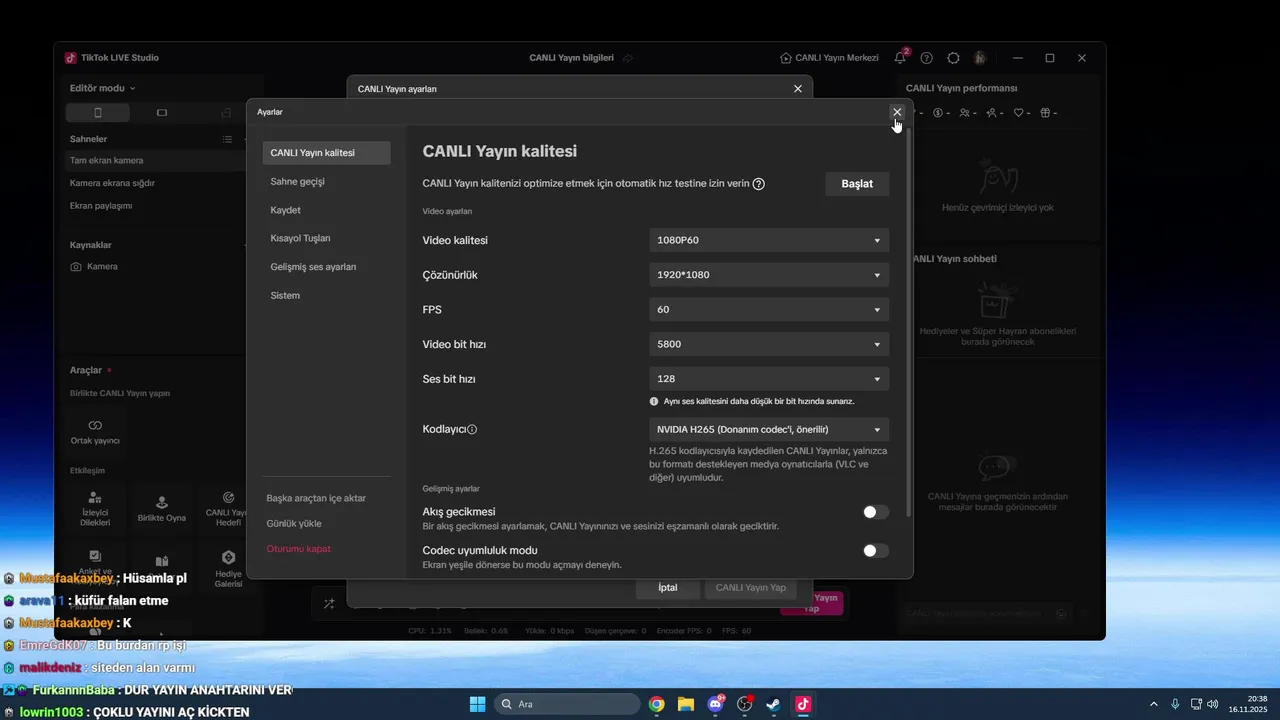Click taskbar clock showing 20:38

(1248, 704)
